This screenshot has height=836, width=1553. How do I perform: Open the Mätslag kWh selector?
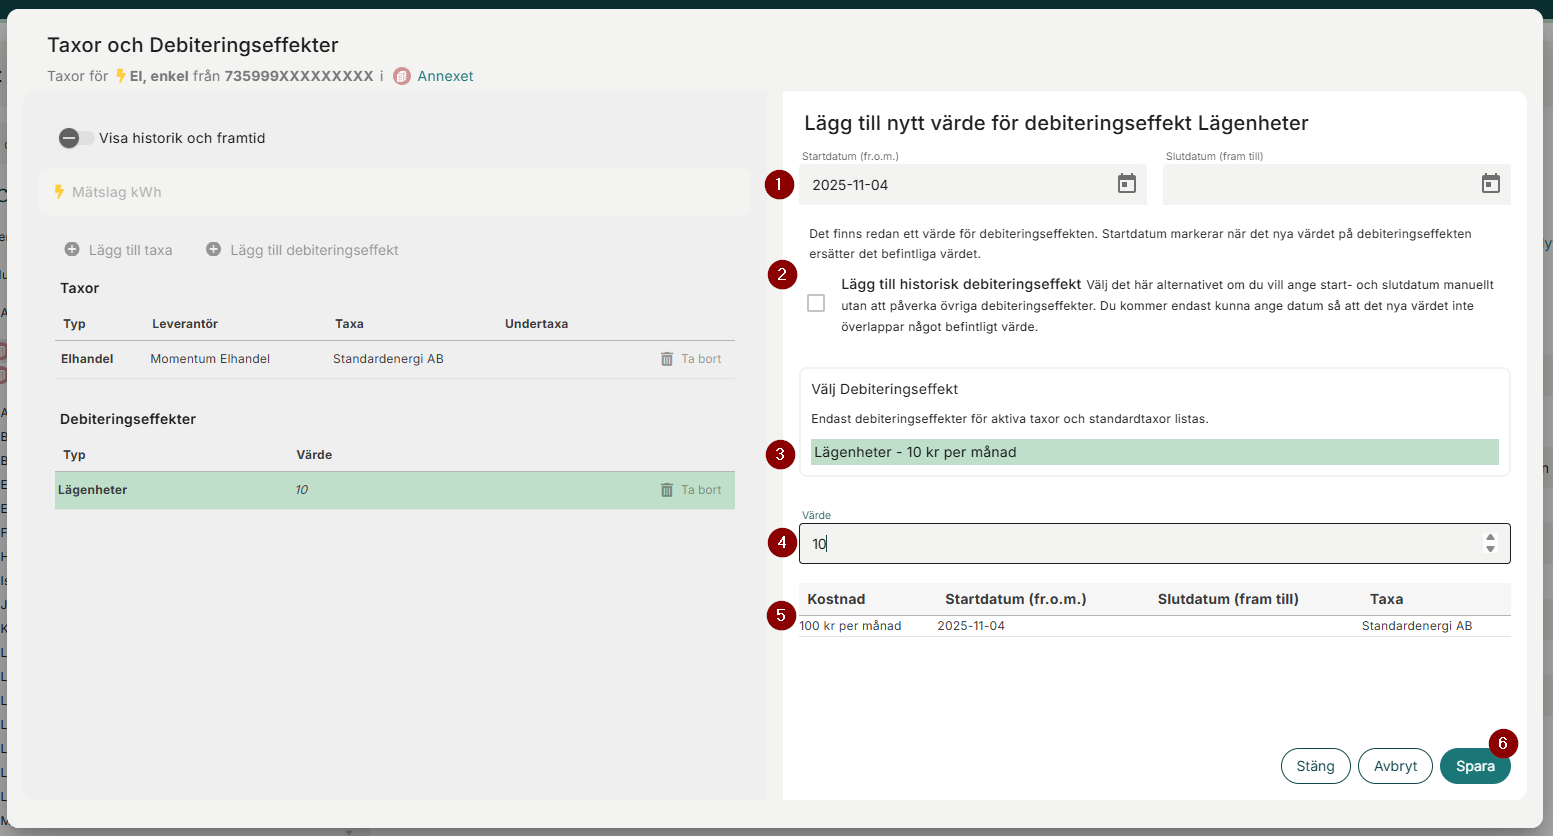tap(395, 192)
